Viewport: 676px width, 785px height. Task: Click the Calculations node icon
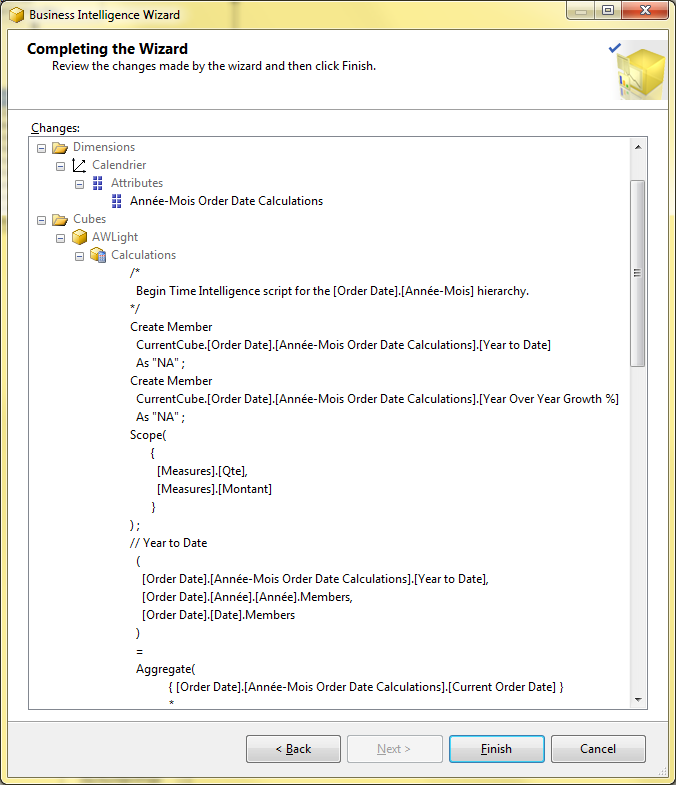pyautogui.click(x=98, y=255)
